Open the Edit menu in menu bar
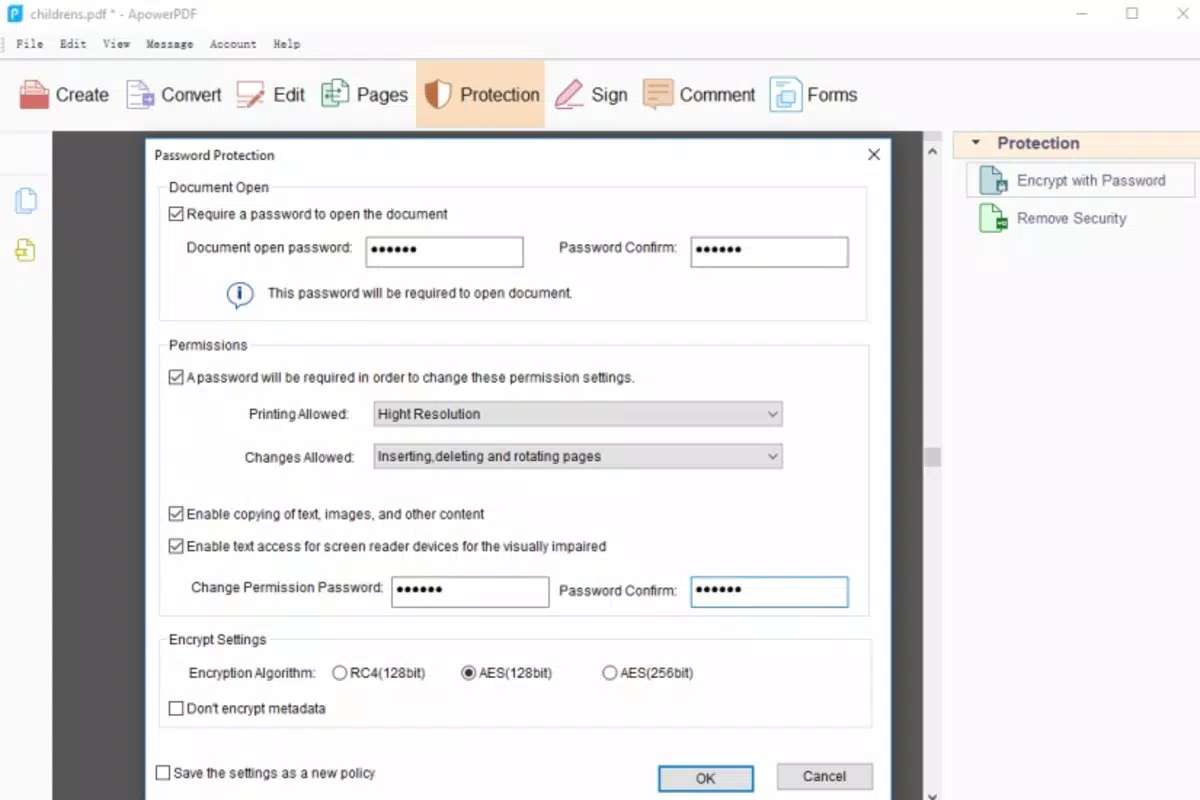This screenshot has width=1200, height=800. pyautogui.click(x=73, y=44)
